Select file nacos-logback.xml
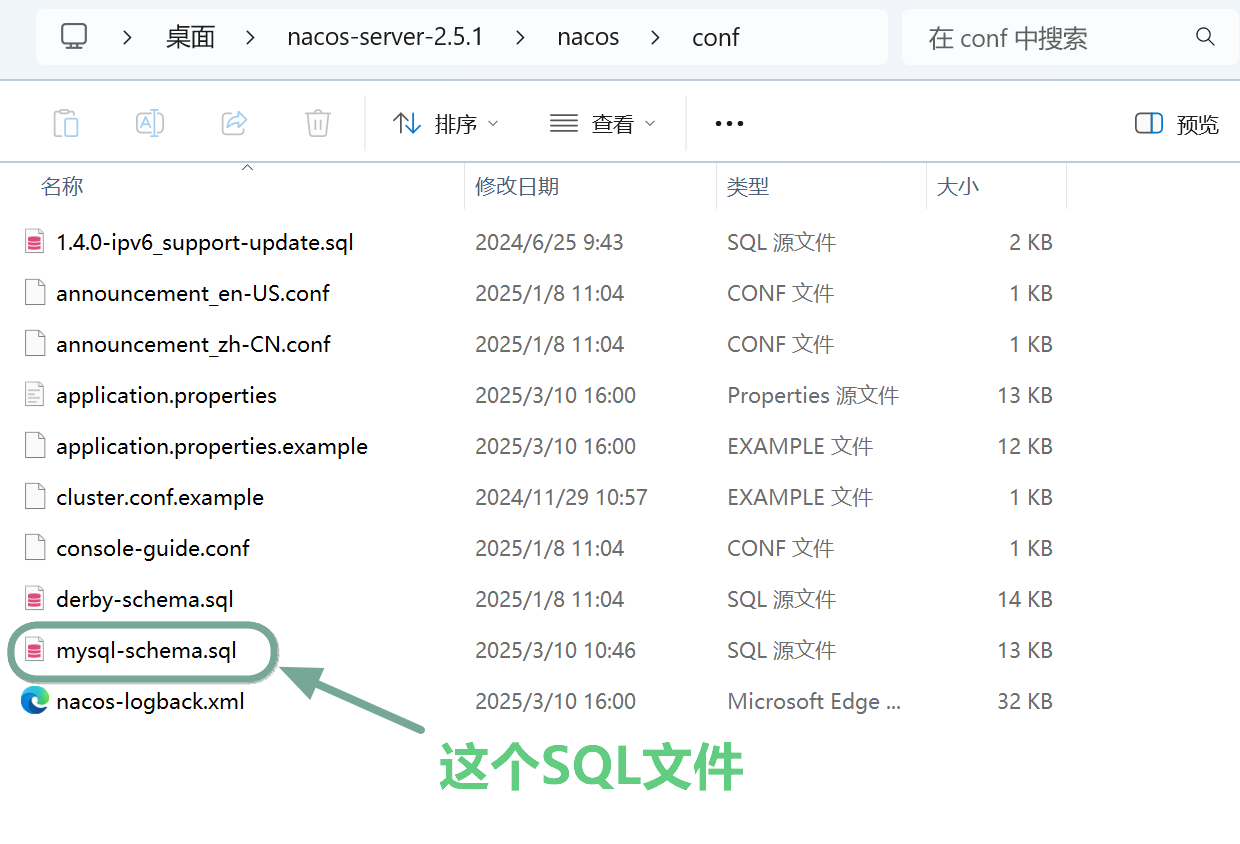 tap(150, 701)
